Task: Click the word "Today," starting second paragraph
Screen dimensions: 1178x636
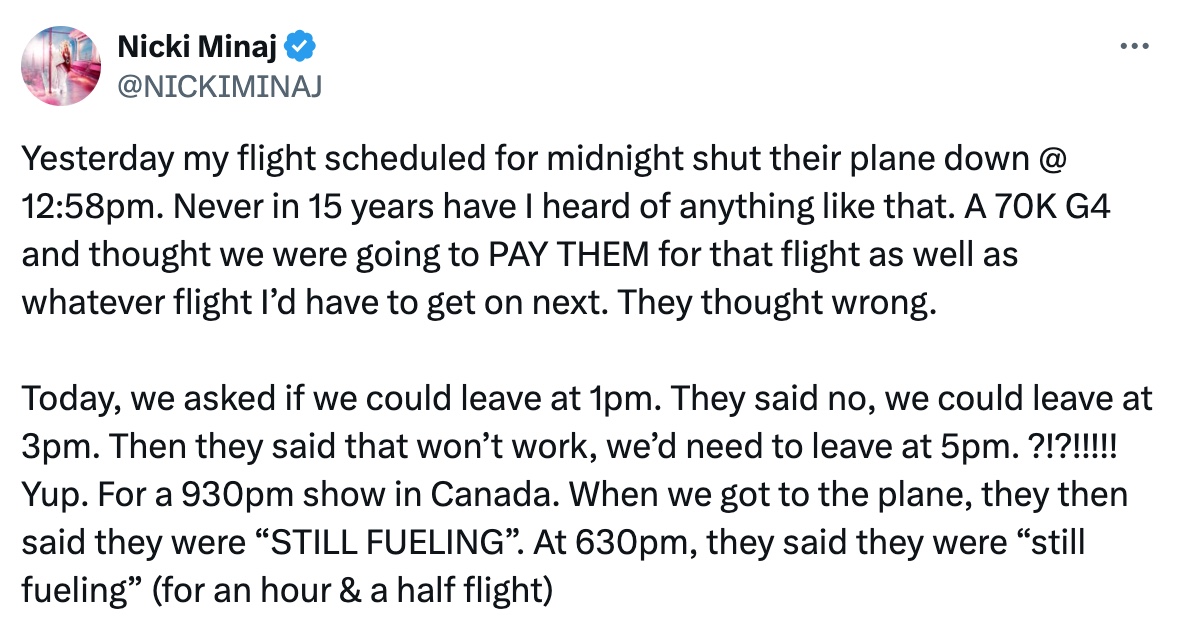Action: click(x=71, y=399)
